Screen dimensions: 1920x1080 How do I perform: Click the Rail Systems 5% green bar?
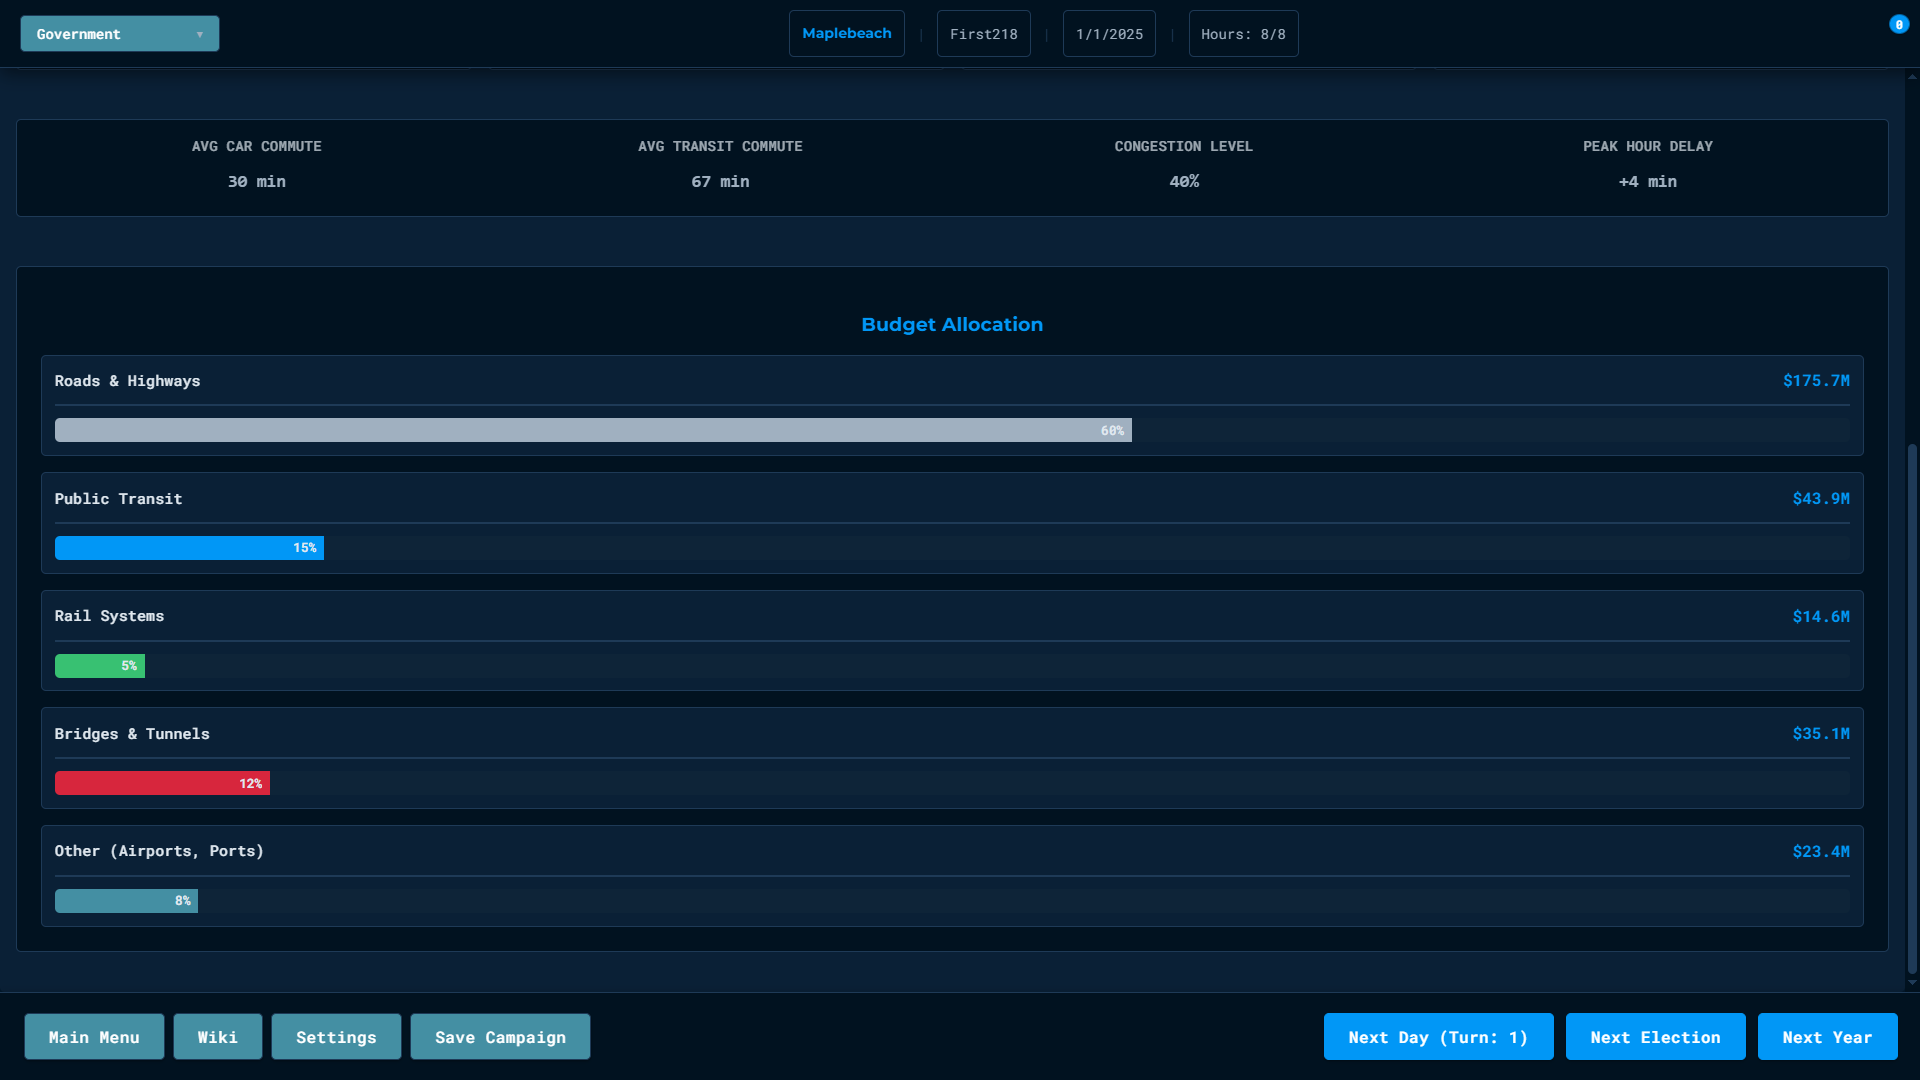99,666
